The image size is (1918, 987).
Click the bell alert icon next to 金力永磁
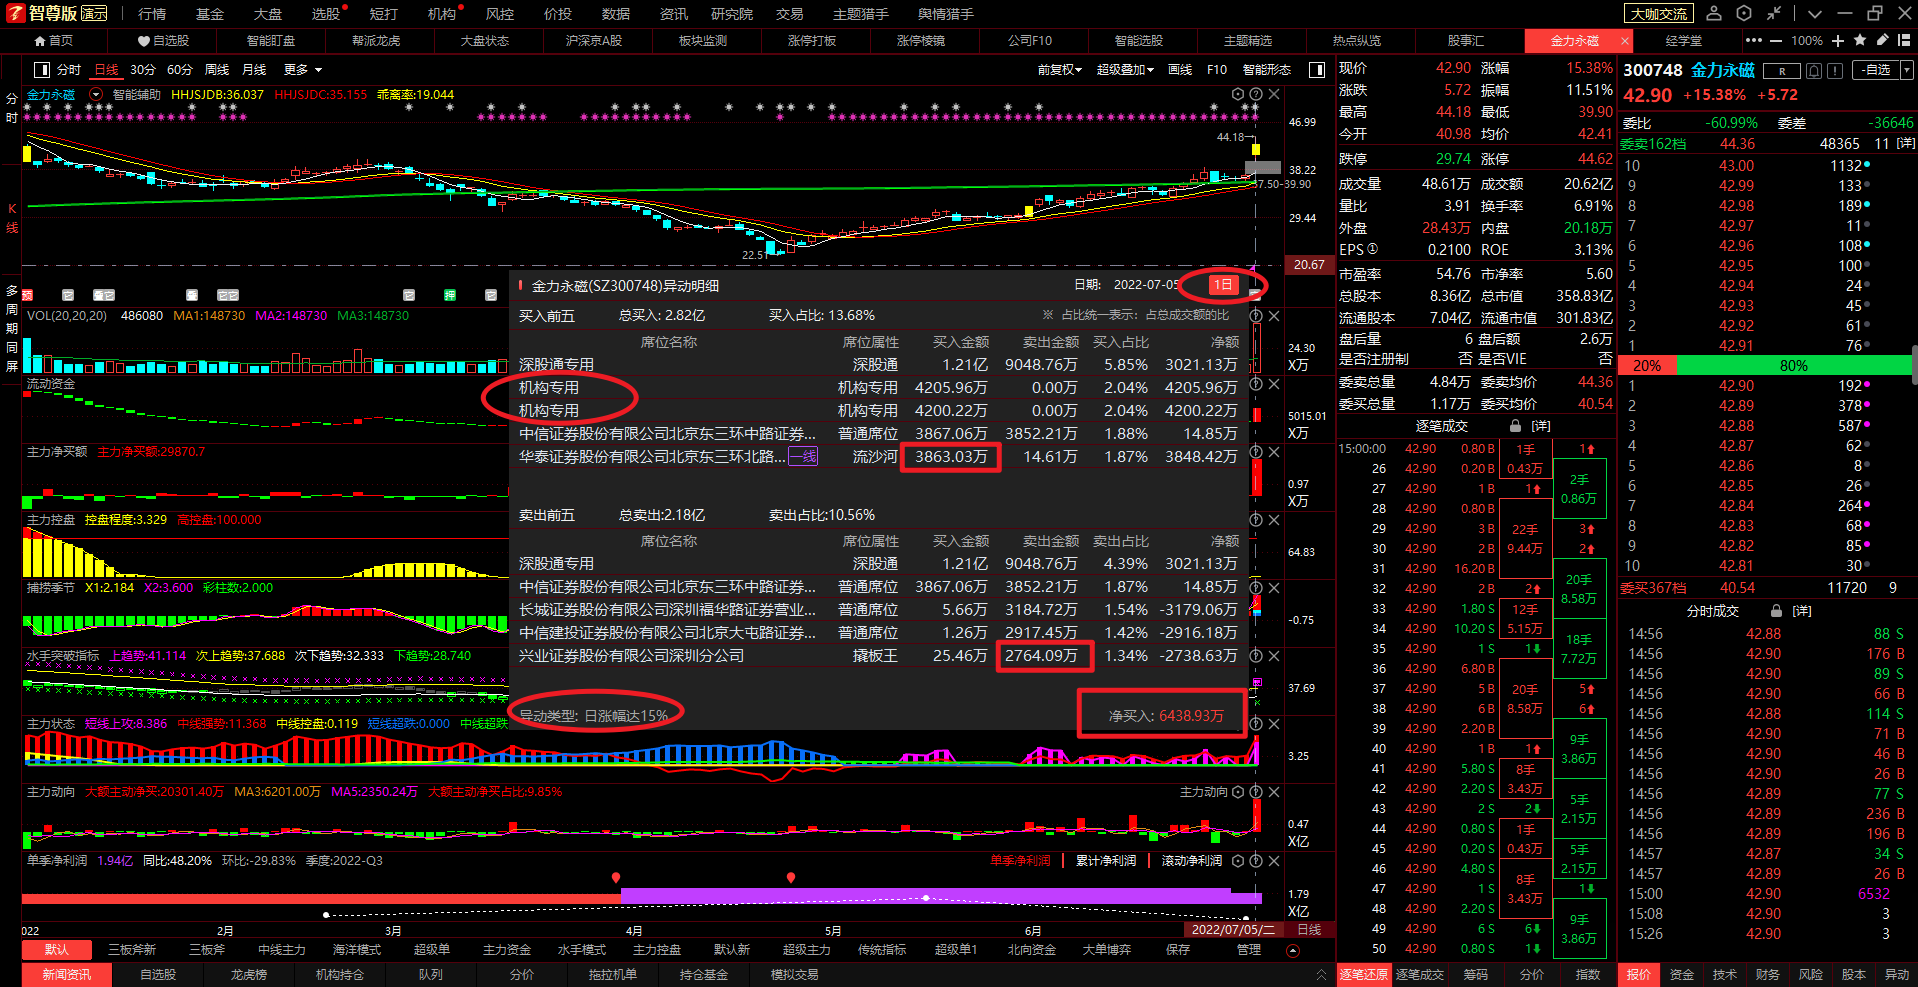click(x=1814, y=70)
